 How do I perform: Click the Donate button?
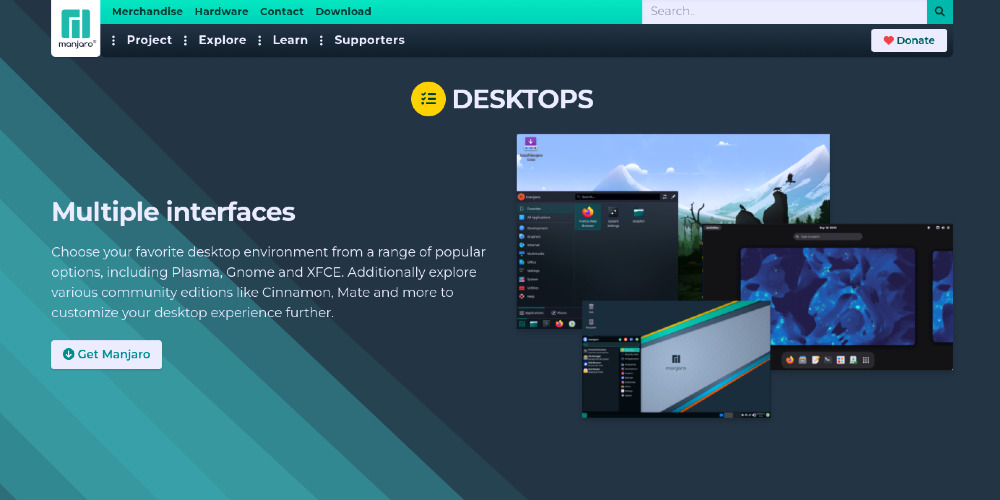point(909,40)
